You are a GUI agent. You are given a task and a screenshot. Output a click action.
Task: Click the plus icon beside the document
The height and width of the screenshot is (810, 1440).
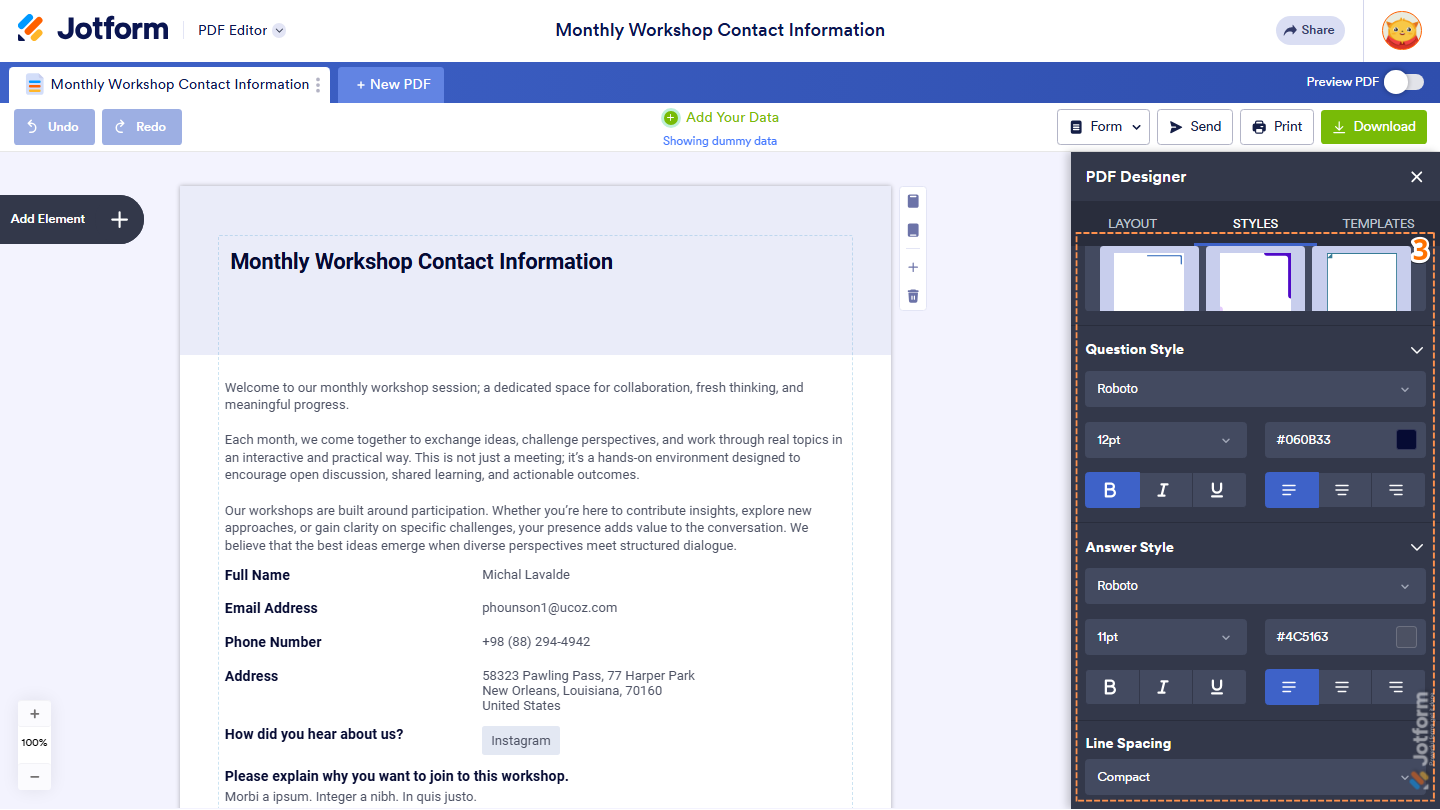coord(913,267)
